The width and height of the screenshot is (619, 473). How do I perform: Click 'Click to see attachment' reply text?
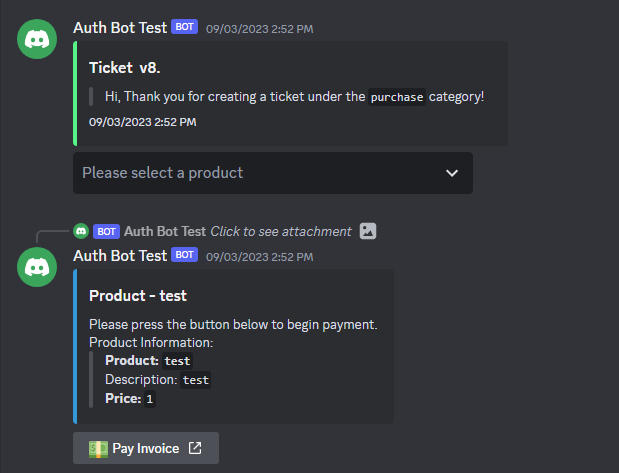click(x=281, y=231)
